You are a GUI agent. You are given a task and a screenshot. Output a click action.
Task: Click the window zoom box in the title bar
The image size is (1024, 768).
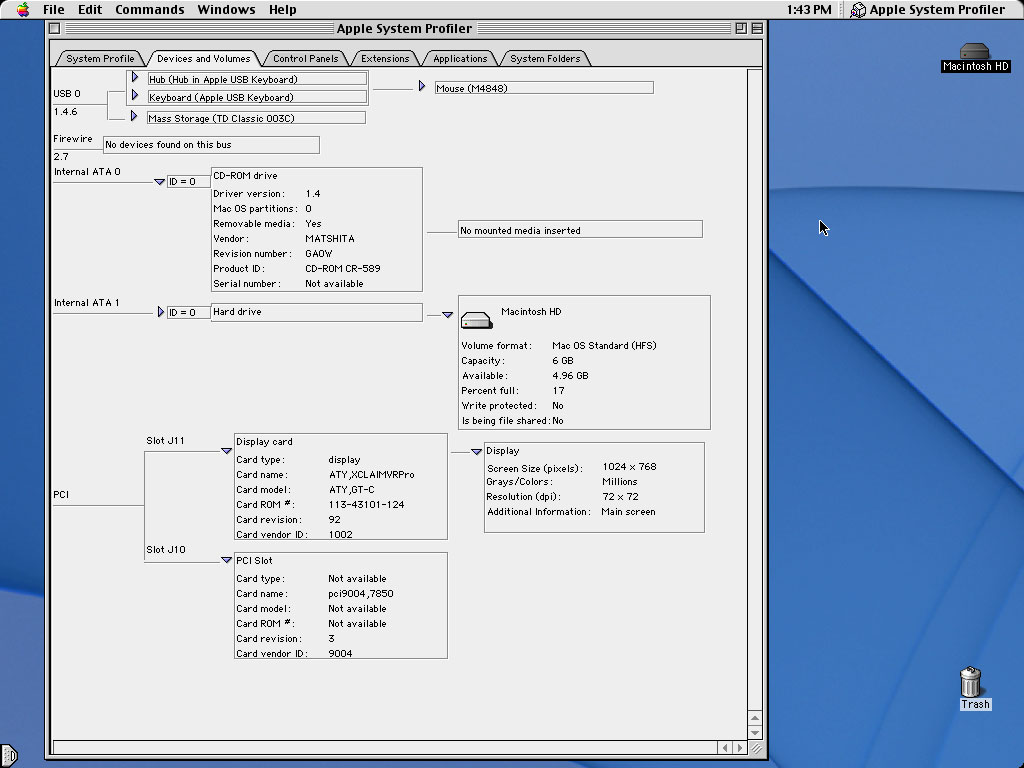click(741, 28)
